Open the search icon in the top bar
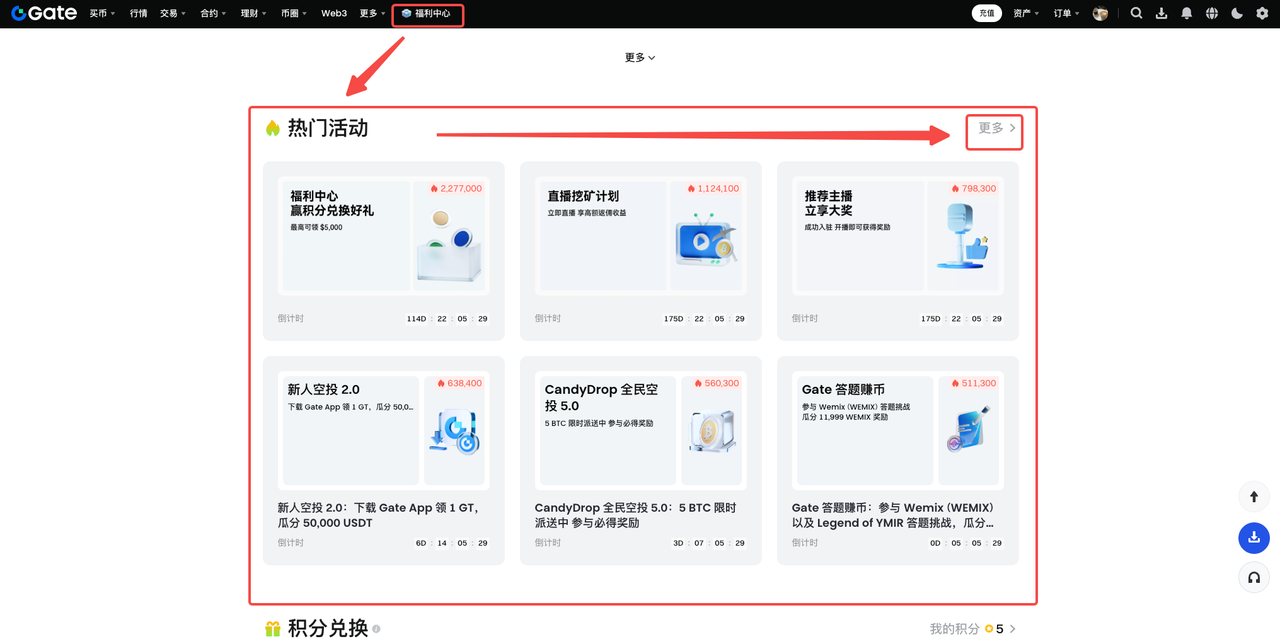Viewport: 1280px width, 644px height. click(x=1136, y=13)
